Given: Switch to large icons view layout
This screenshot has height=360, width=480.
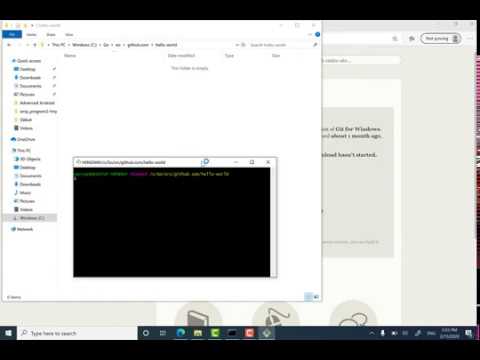Looking at the screenshot, I should tap(316, 297).
